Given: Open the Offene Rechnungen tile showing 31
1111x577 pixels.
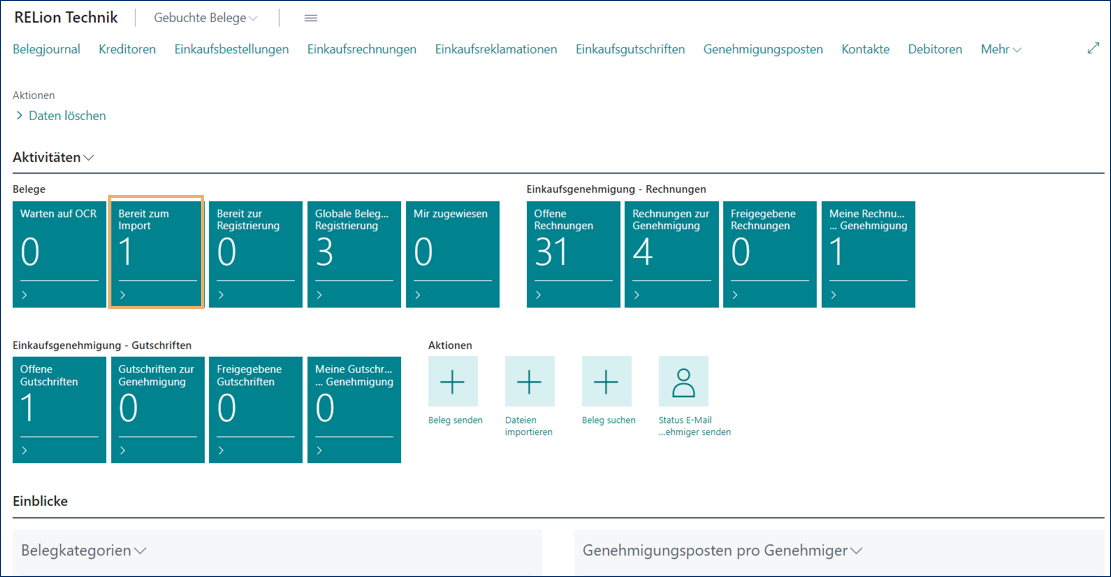Looking at the screenshot, I should point(573,250).
